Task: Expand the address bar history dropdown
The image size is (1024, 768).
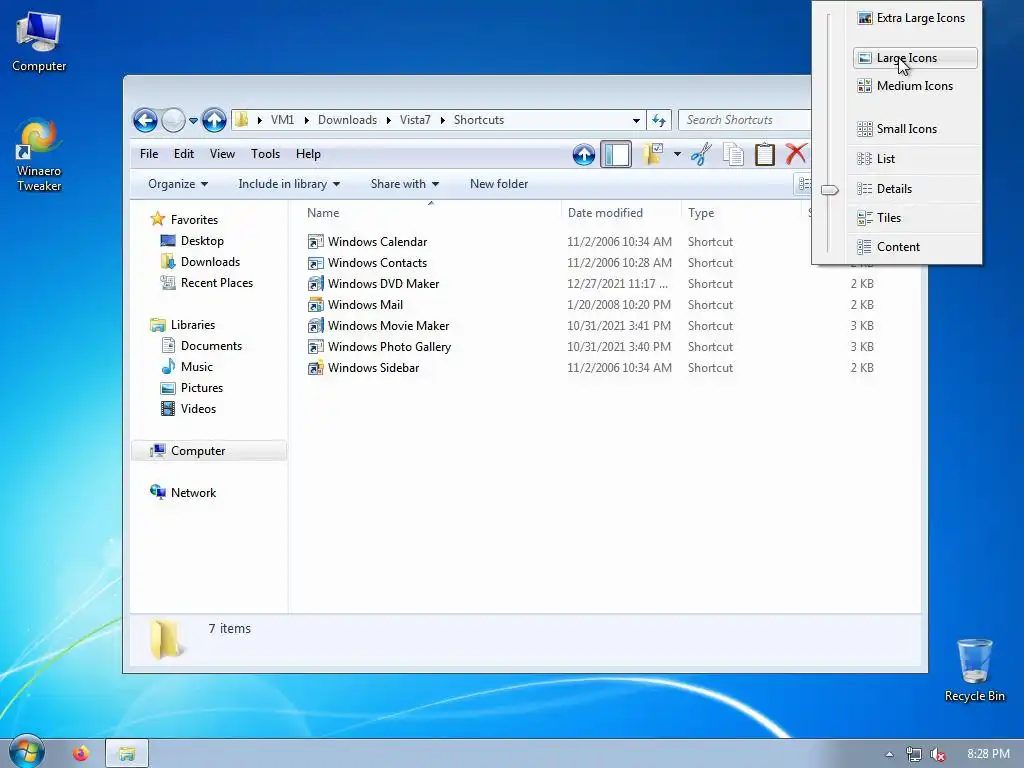Action: coord(636,121)
